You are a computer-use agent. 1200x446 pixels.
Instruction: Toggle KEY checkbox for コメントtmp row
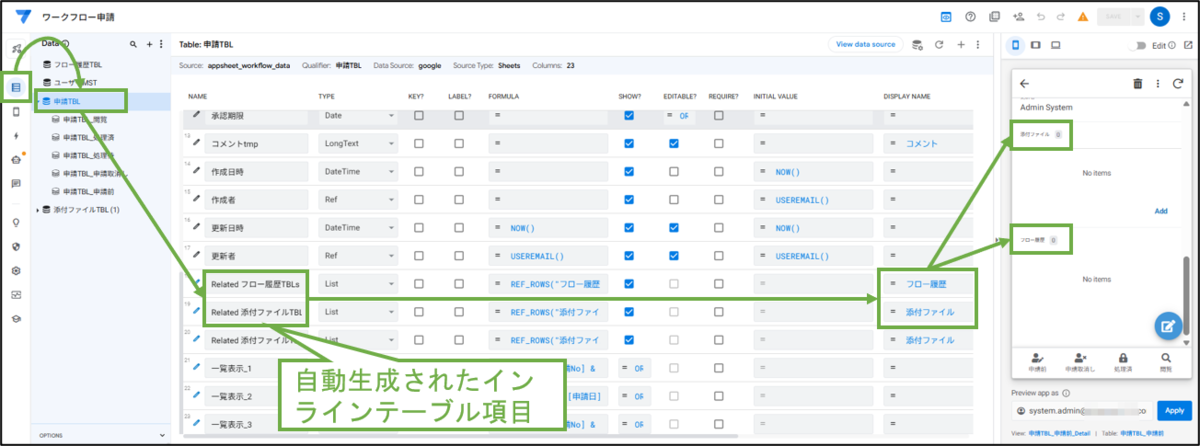click(x=418, y=144)
